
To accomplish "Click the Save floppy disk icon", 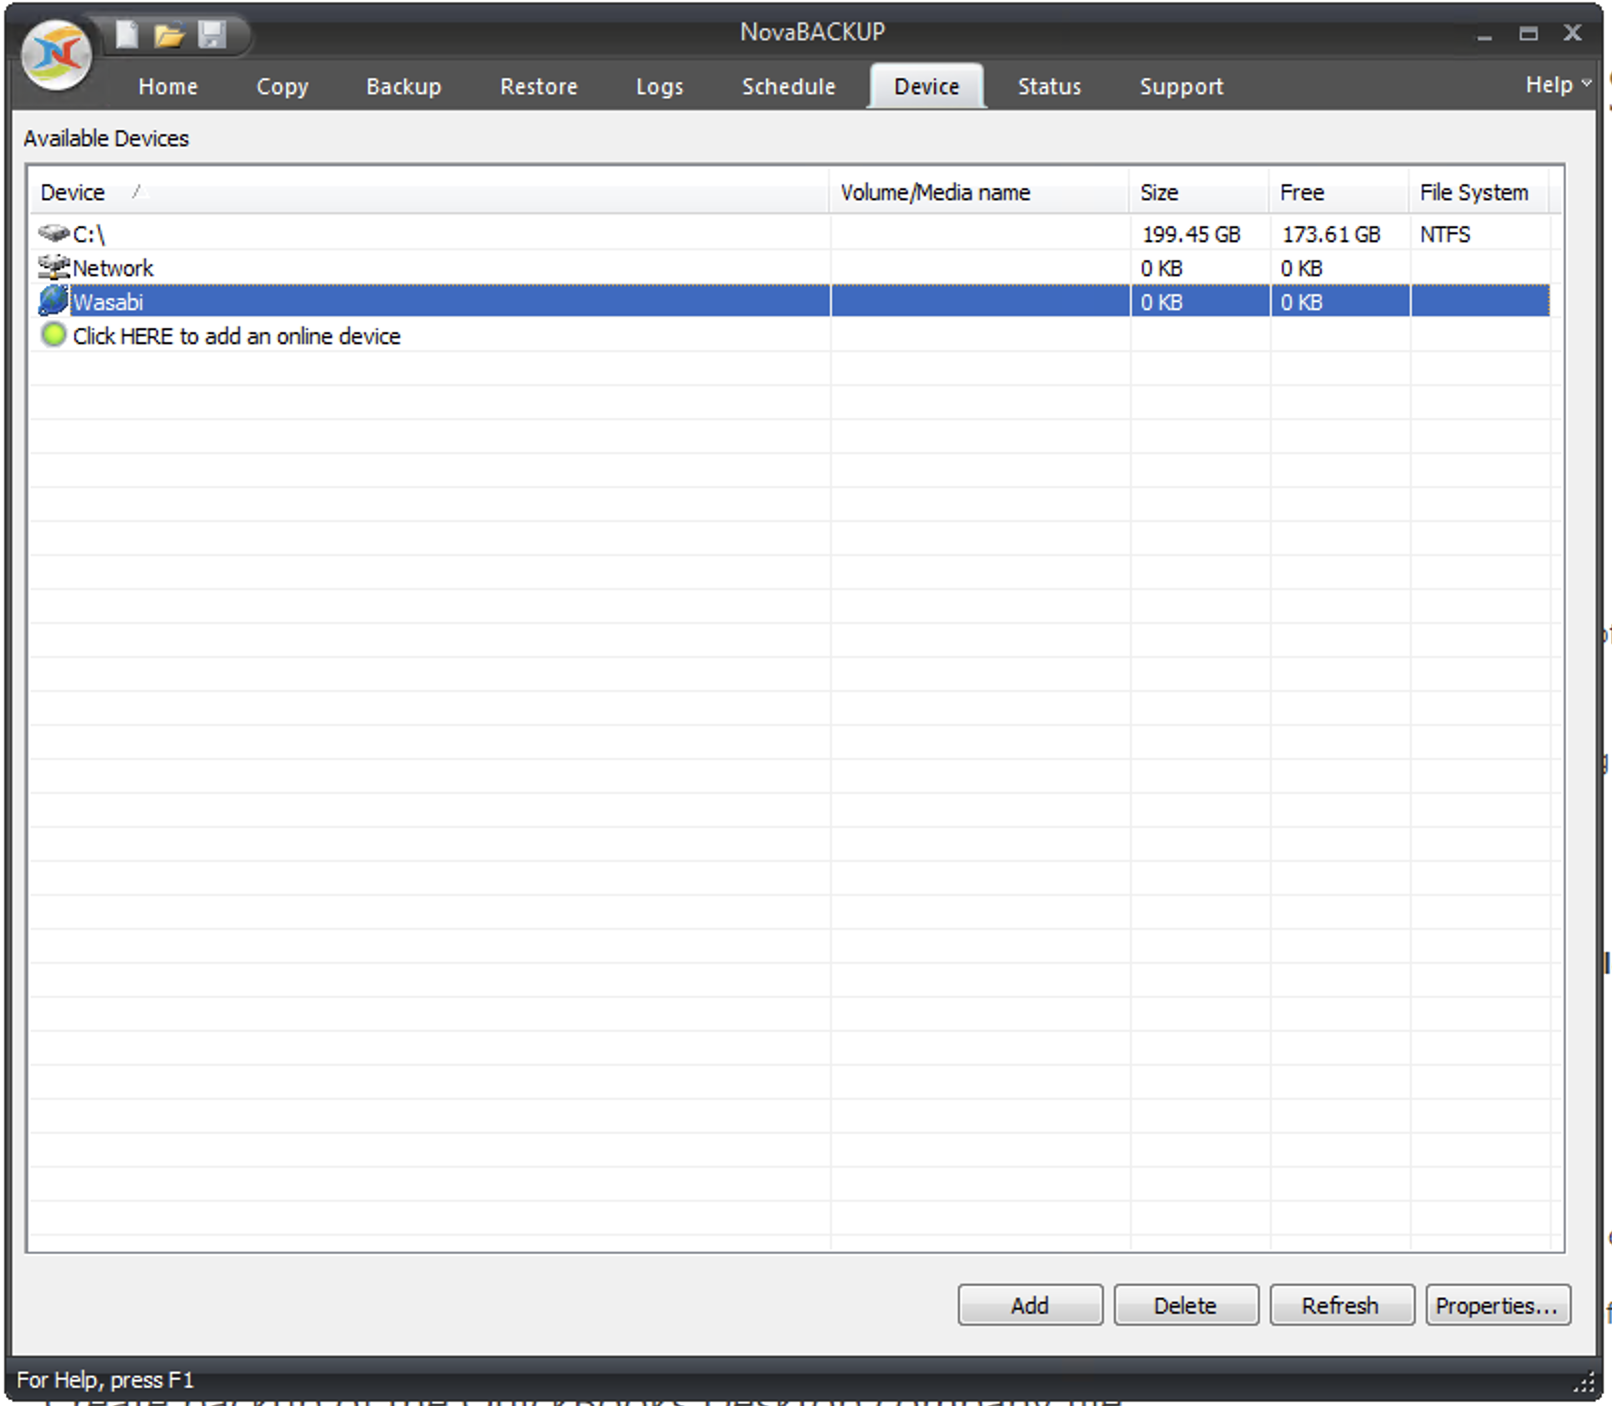I will pyautogui.click(x=212, y=35).
